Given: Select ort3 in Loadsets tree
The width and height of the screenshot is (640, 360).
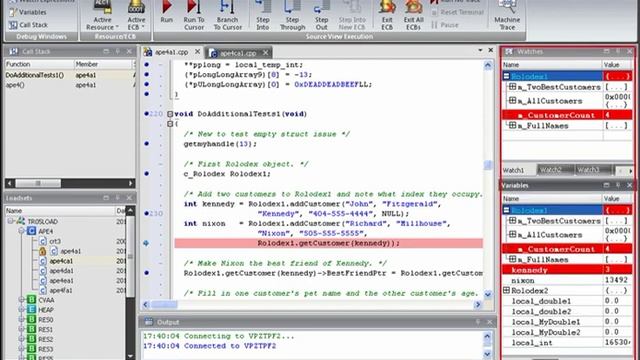Looking at the screenshot, I should click(55, 241).
